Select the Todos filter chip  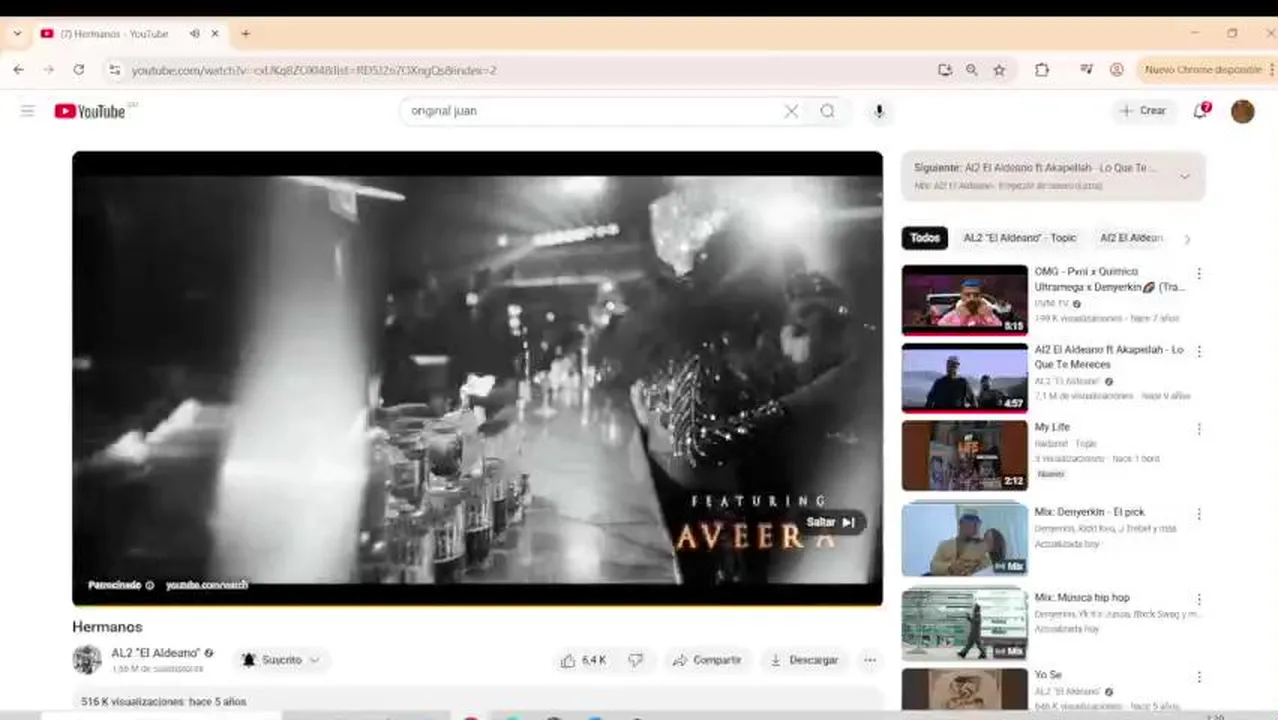(925, 238)
